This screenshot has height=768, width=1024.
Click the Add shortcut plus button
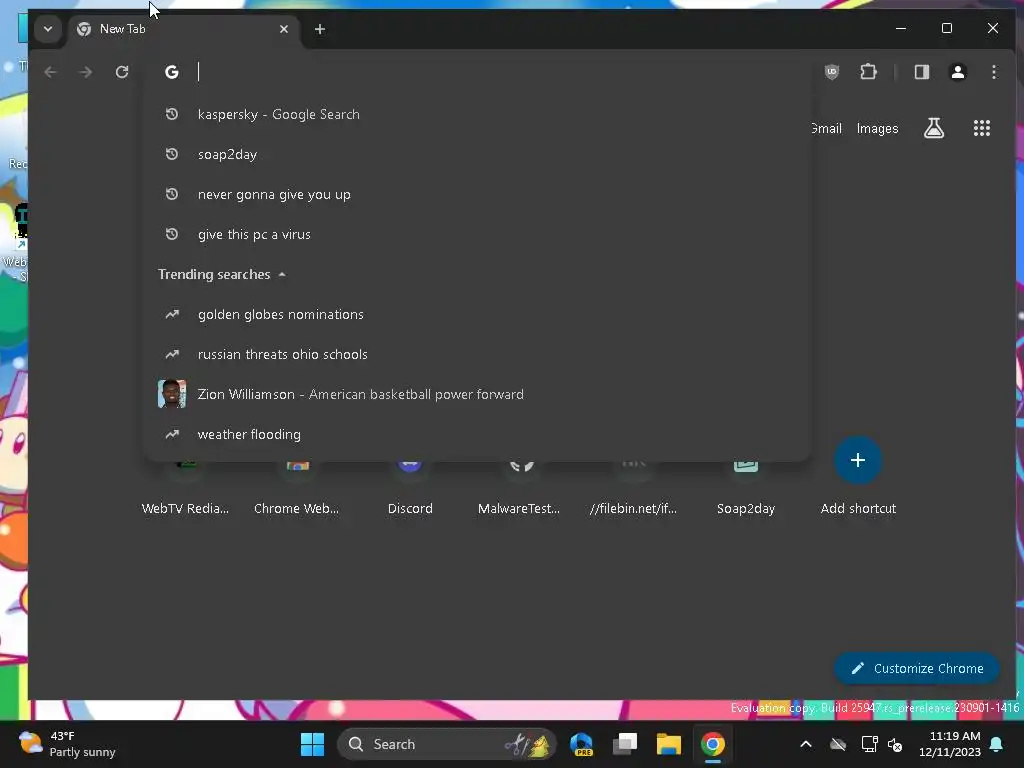[857, 460]
